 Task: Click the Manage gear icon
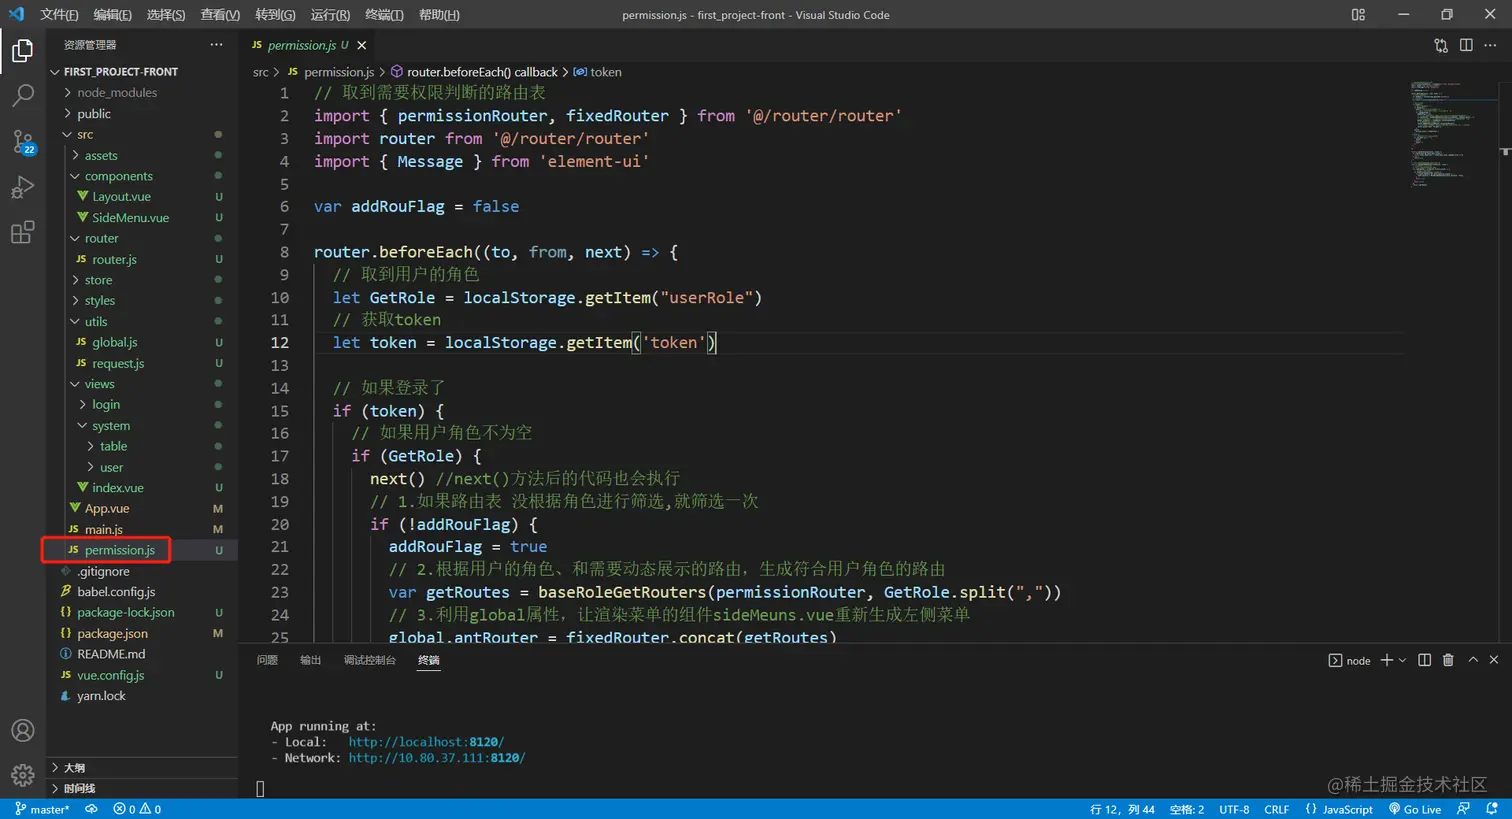(x=22, y=775)
